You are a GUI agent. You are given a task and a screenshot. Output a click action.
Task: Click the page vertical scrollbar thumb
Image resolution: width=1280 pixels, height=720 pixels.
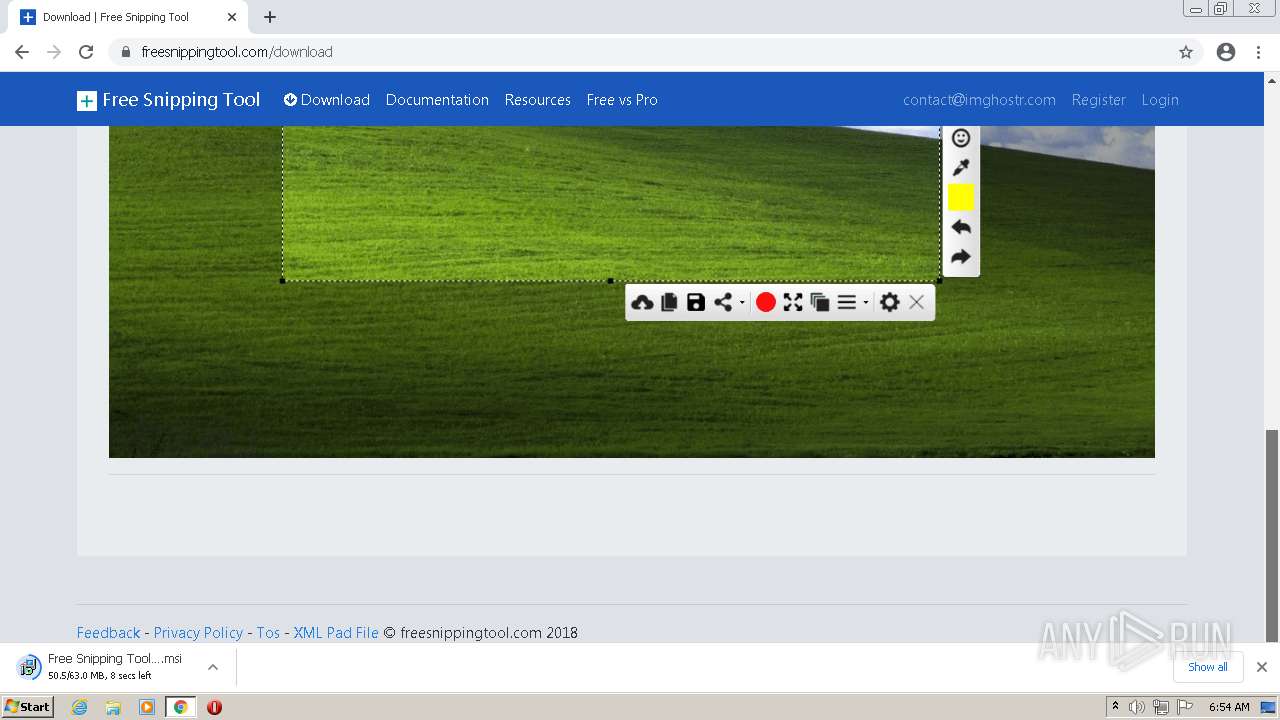point(1271,535)
